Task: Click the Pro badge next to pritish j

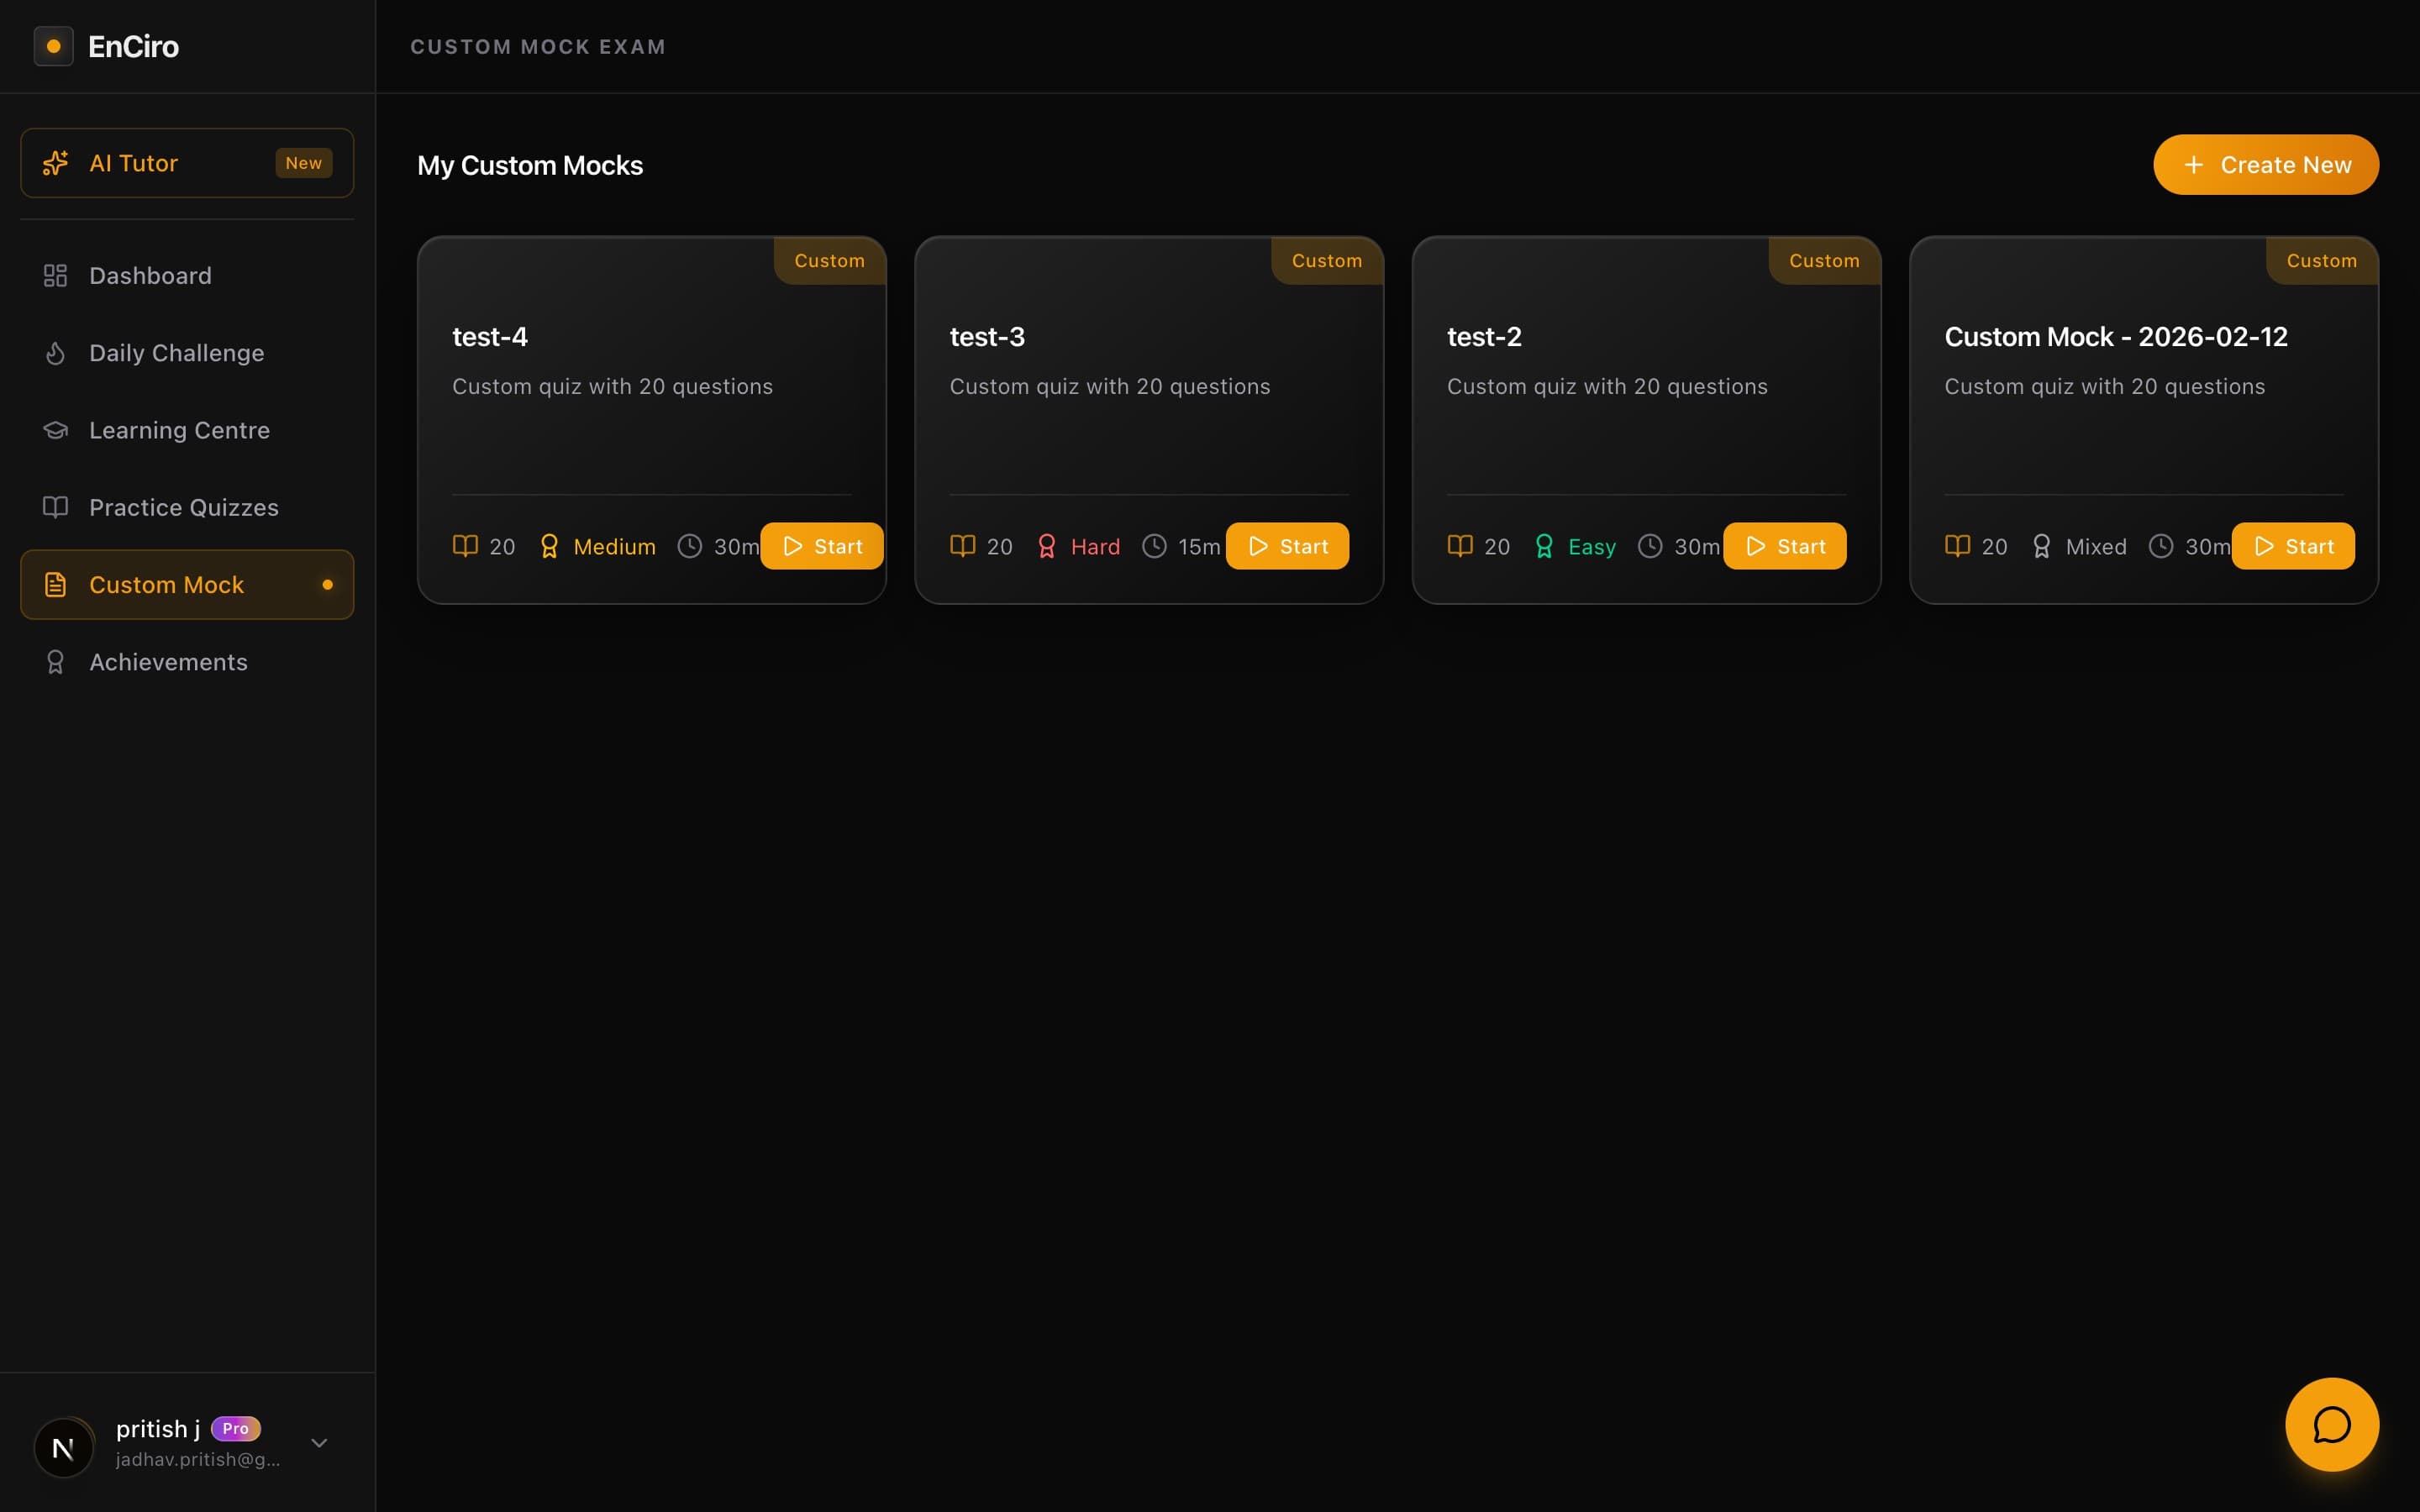Action: tap(236, 1428)
